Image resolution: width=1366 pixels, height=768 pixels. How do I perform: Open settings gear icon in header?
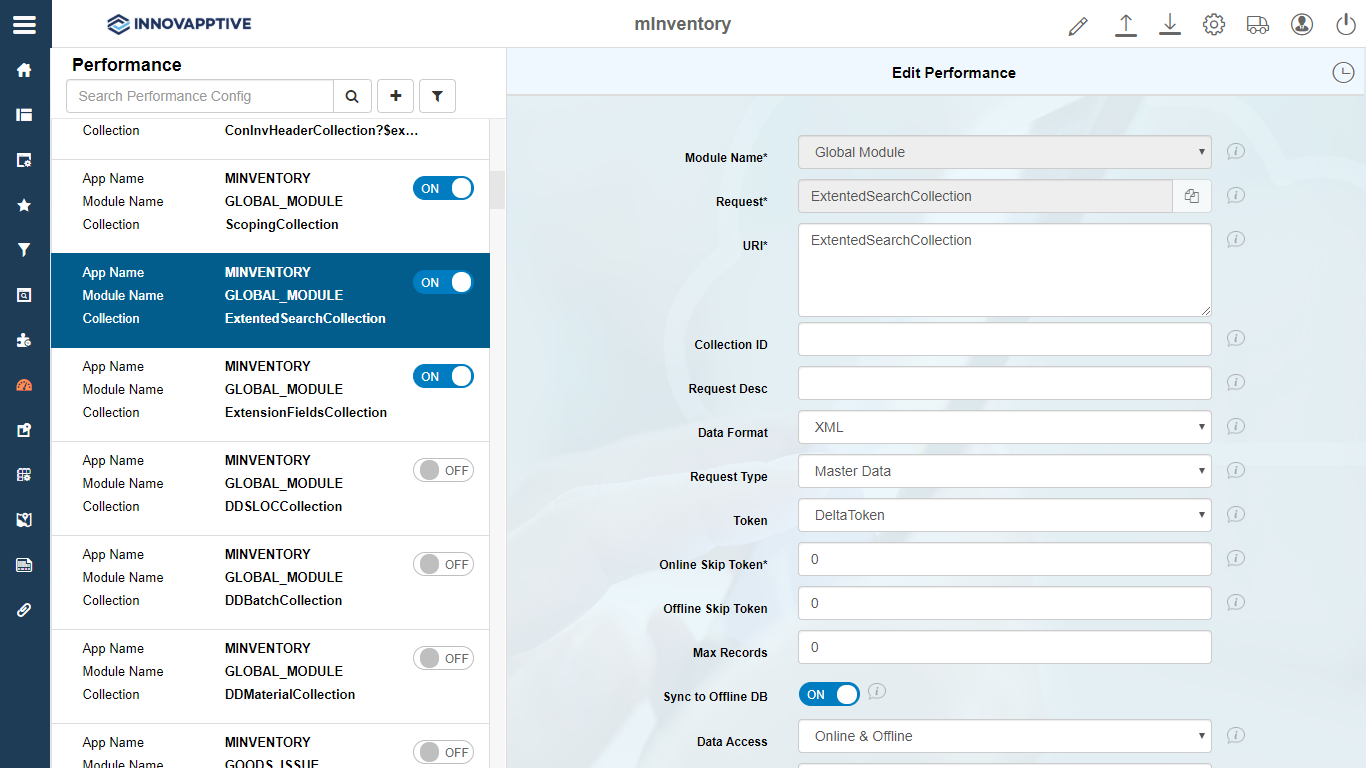1214,25
